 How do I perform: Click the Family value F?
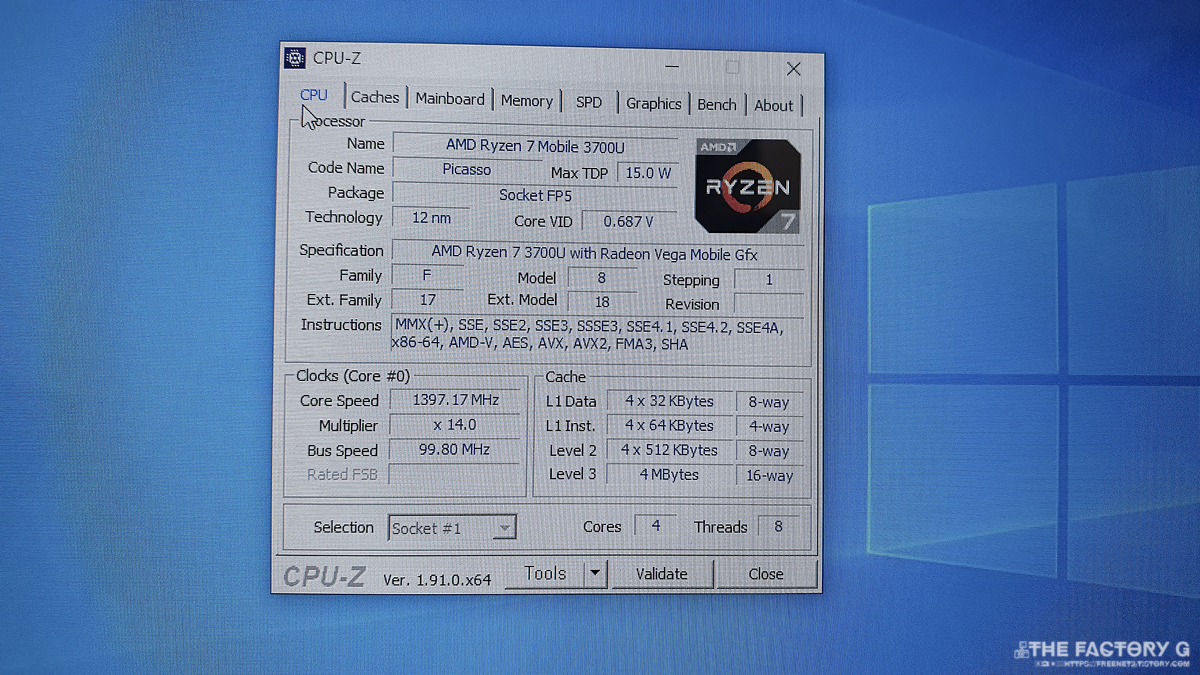point(428,275)
